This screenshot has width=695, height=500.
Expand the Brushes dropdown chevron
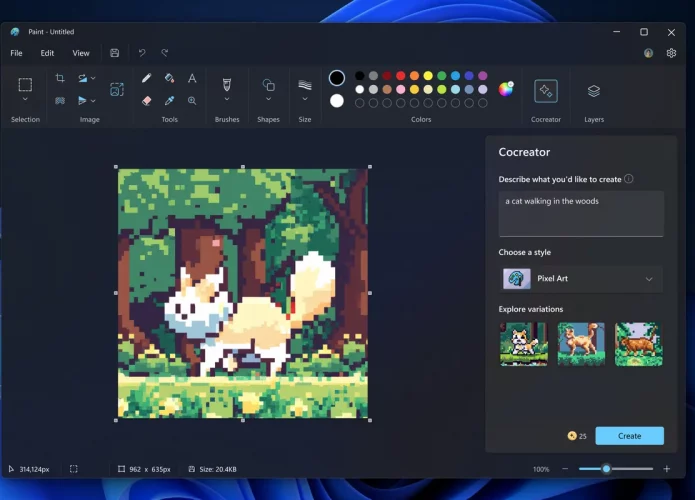tap(226, 99)
